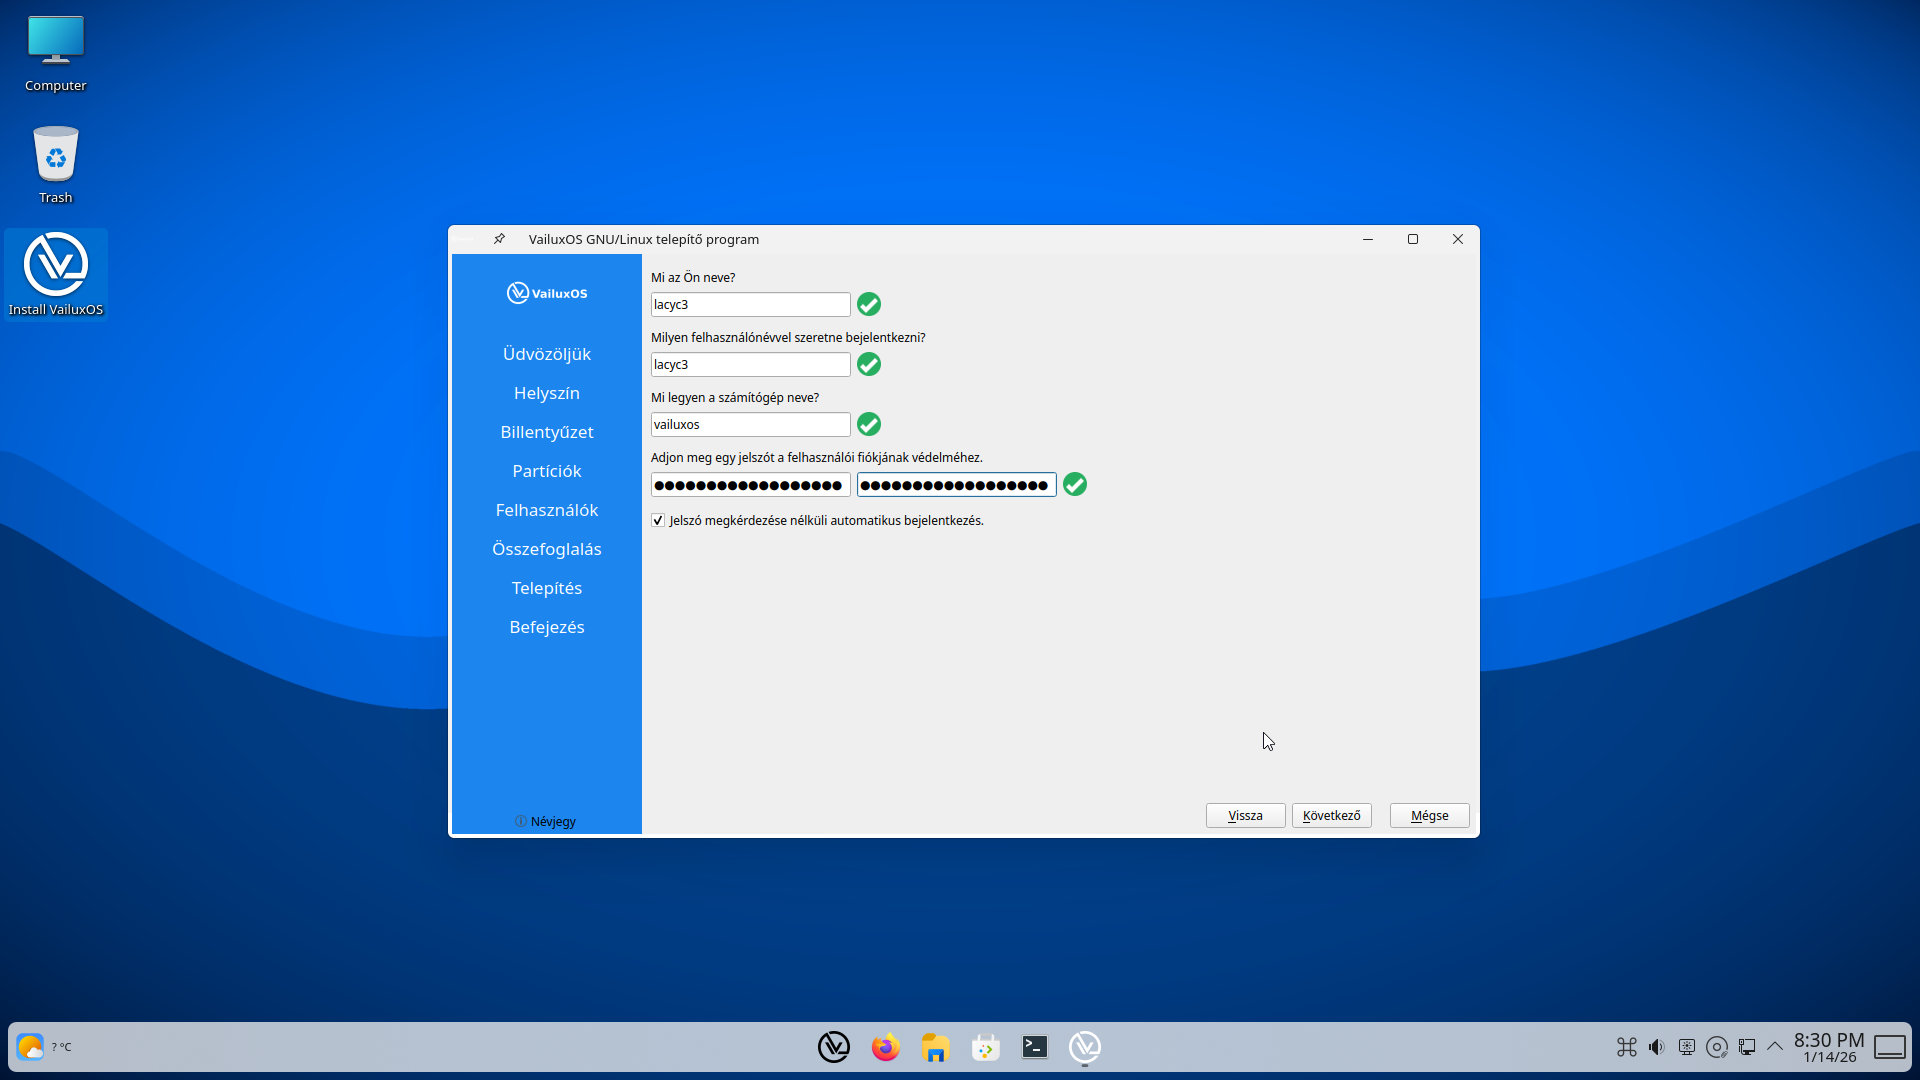Expand hidden tray icons with the chevron
The height and width of the screenshot is (1080, 1920).
pos(1776,1047)
